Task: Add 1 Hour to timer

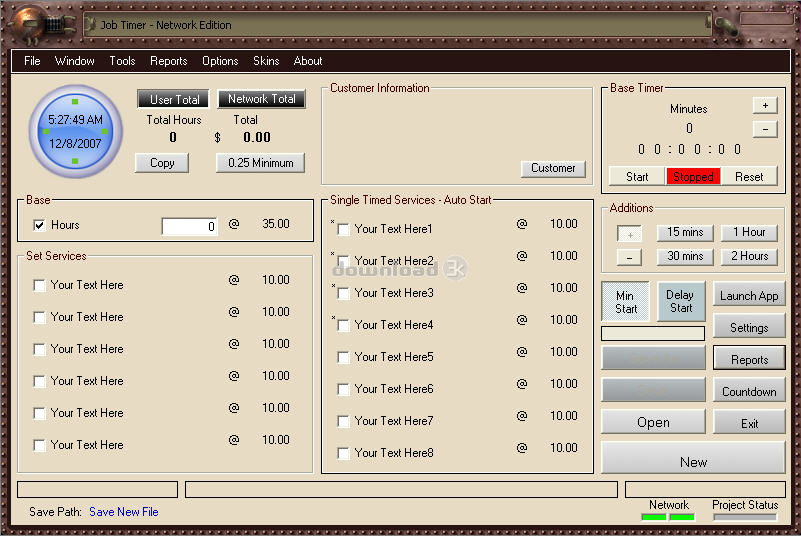Action: pos(749,232)
